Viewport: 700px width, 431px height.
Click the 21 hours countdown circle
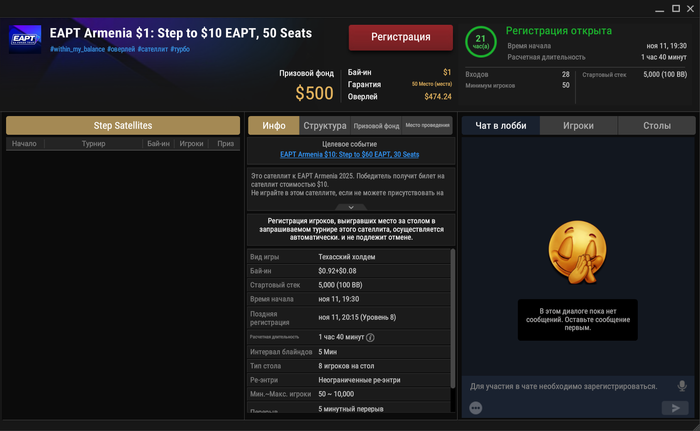pos(481,41)
